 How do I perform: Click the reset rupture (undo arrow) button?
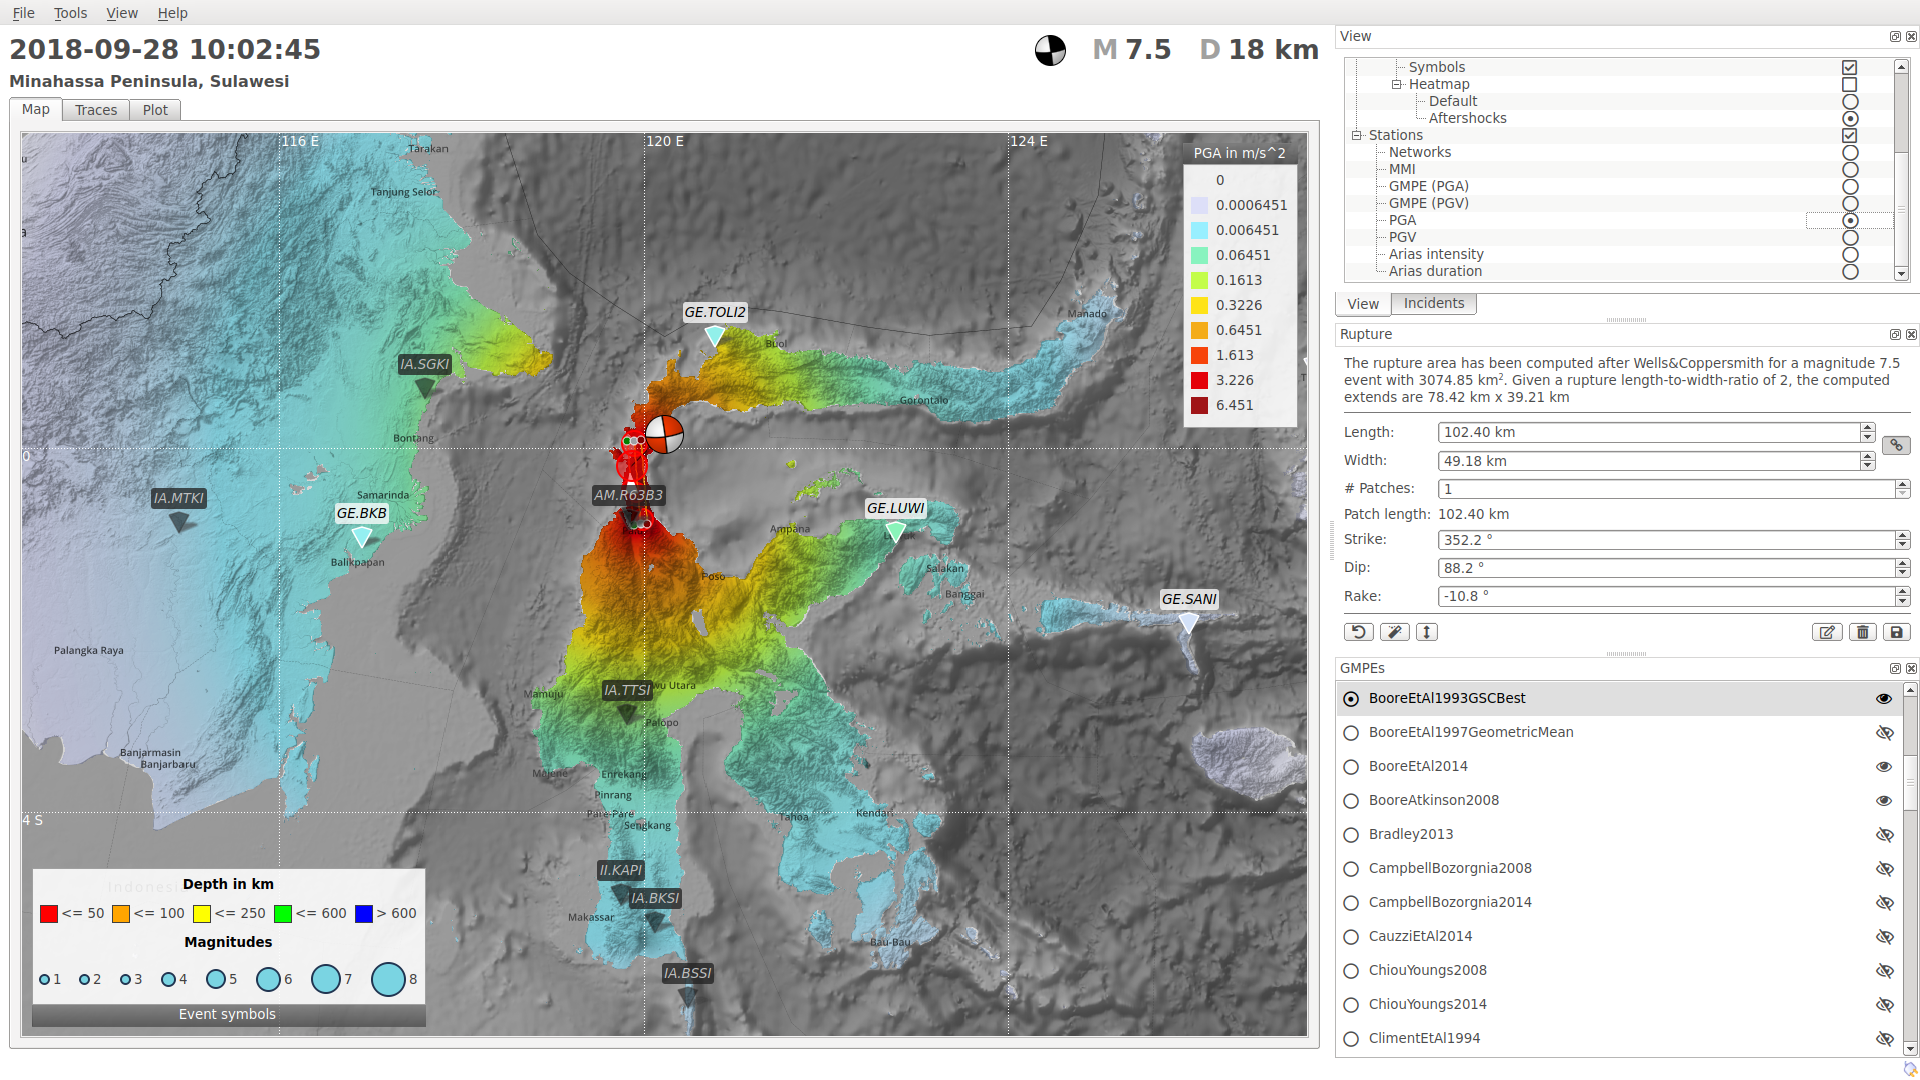(1358, 632)
